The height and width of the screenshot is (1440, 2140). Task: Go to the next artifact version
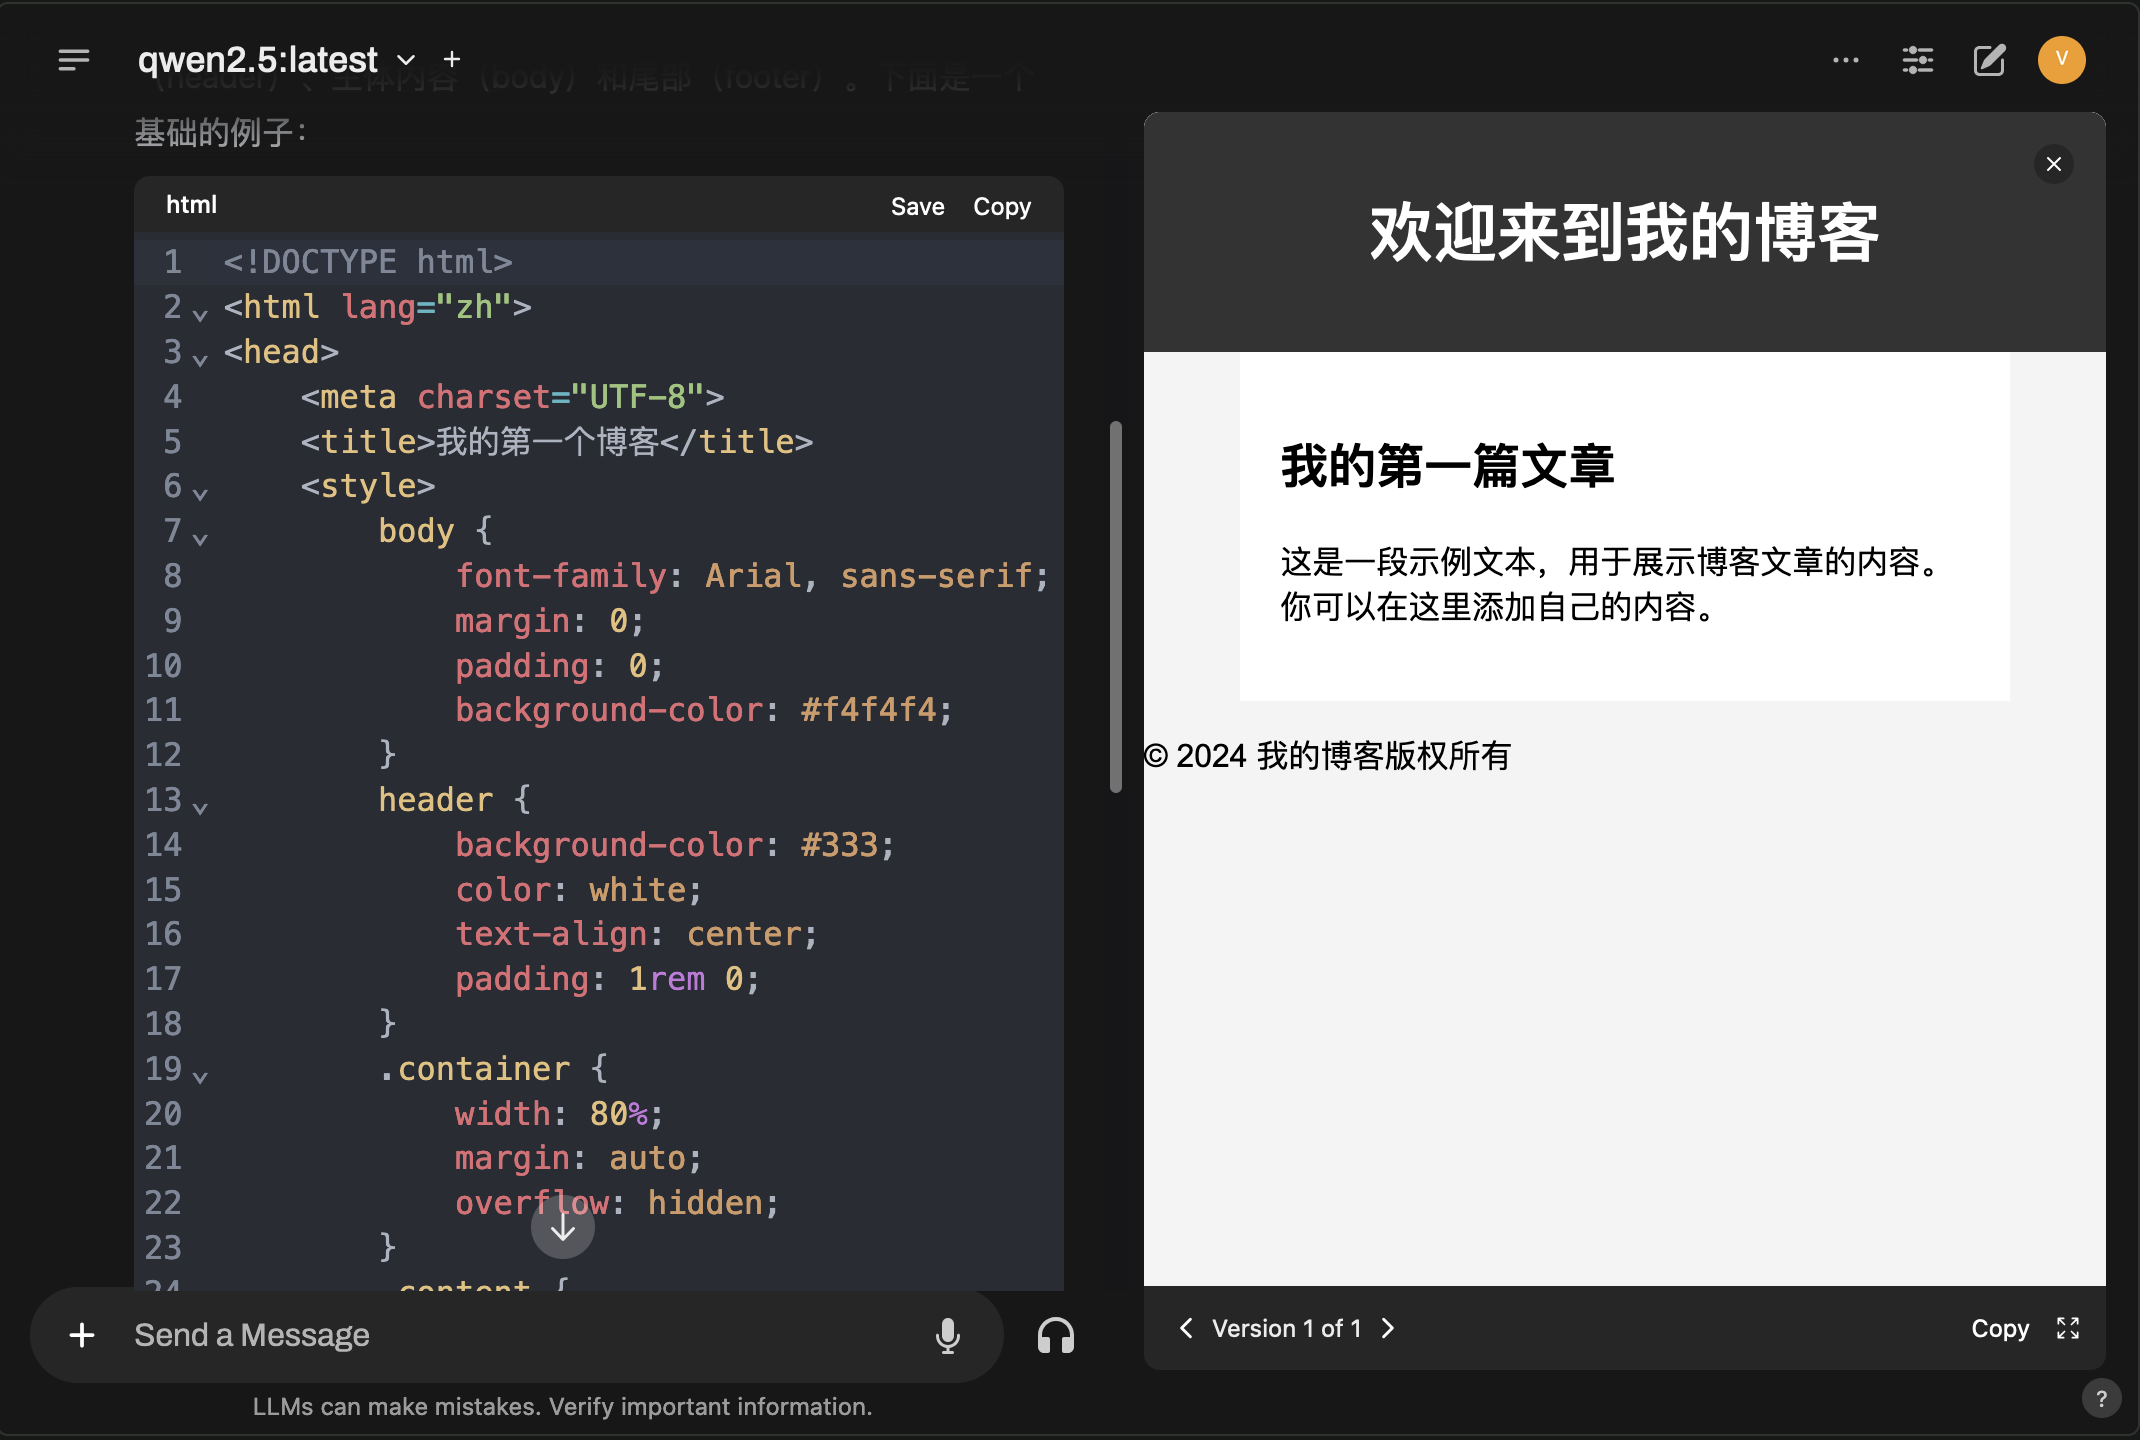1388,1328
